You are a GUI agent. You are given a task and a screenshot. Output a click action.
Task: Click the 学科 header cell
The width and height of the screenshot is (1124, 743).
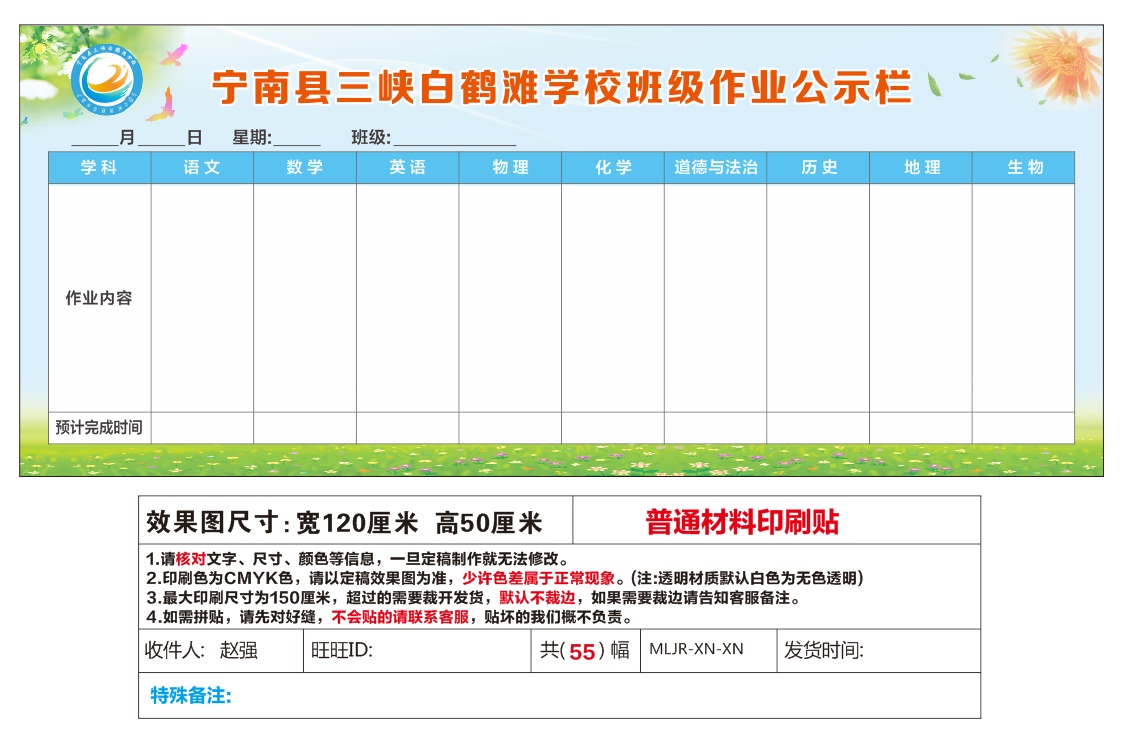tap(100, 167)
